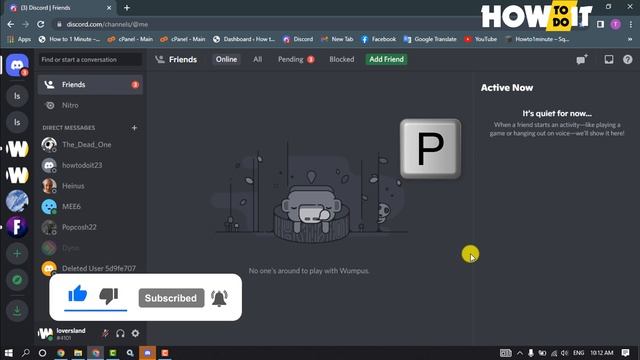Click the Chrome profile avatar
This screenshot has width=640, height=360.
tap(616, 24)
